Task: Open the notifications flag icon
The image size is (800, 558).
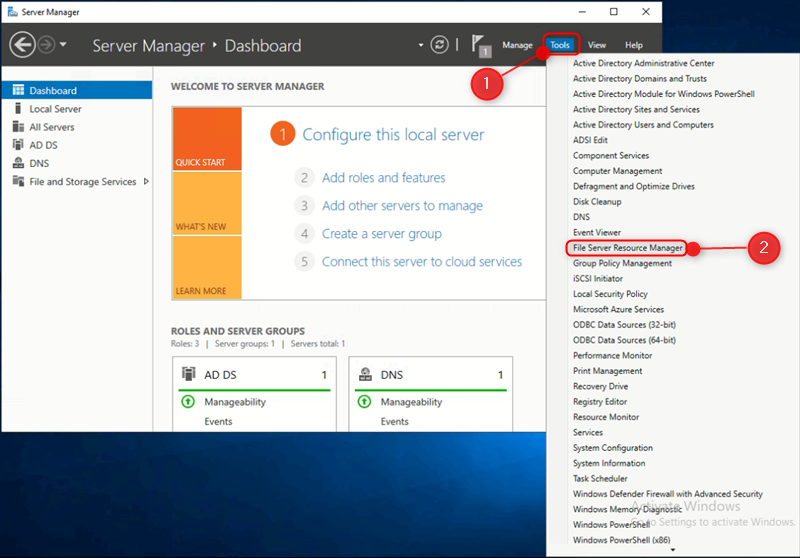Action: point(480,45)
